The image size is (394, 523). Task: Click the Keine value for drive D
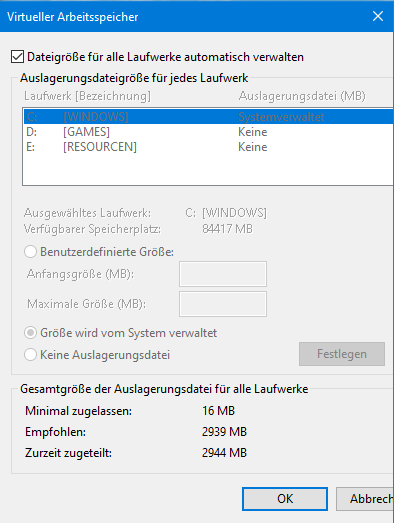(x=253, y=132)
